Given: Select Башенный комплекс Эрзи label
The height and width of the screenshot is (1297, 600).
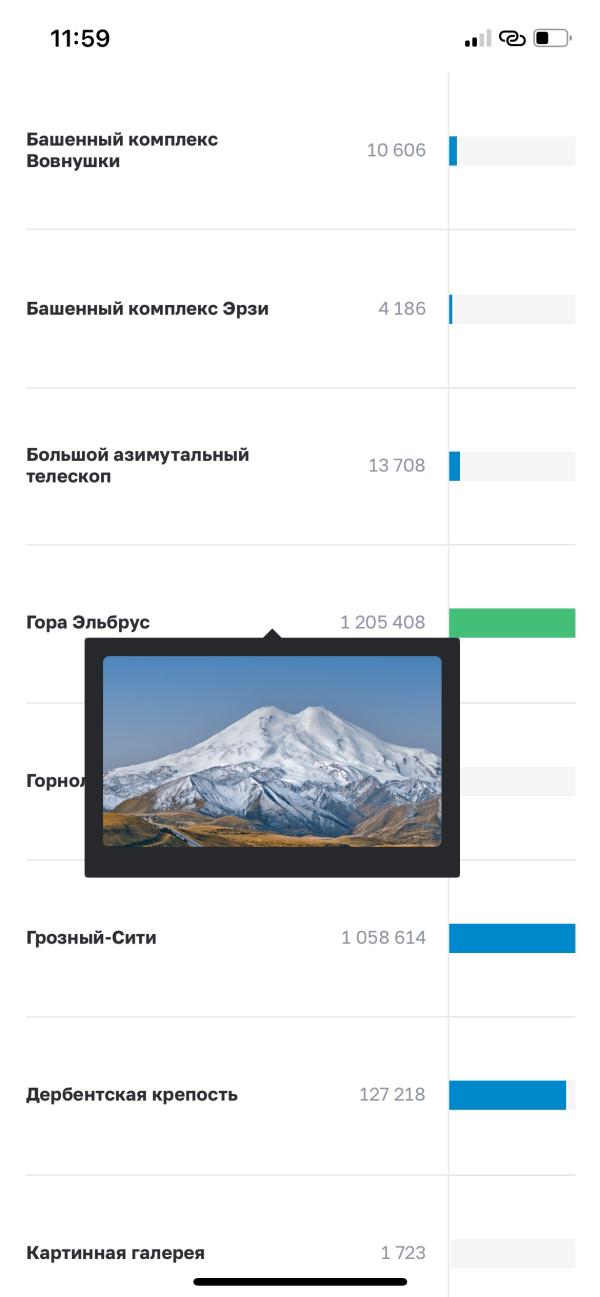Looking at the screenshot, I should pyautogui.click(x=147, y=308).
